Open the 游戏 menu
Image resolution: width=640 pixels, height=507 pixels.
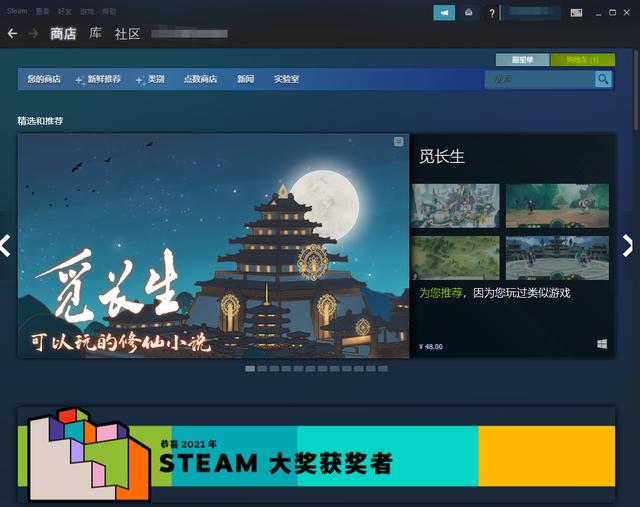pyautogui.click(x=87, y=11)
